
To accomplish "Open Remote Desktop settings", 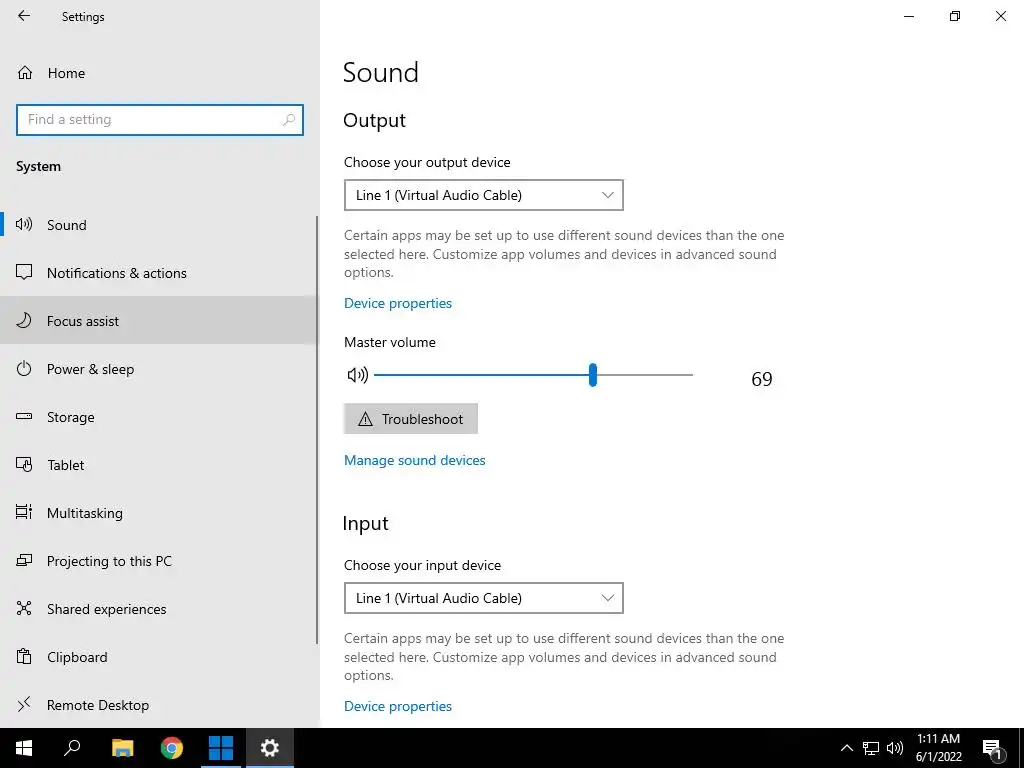I will 160,705.
